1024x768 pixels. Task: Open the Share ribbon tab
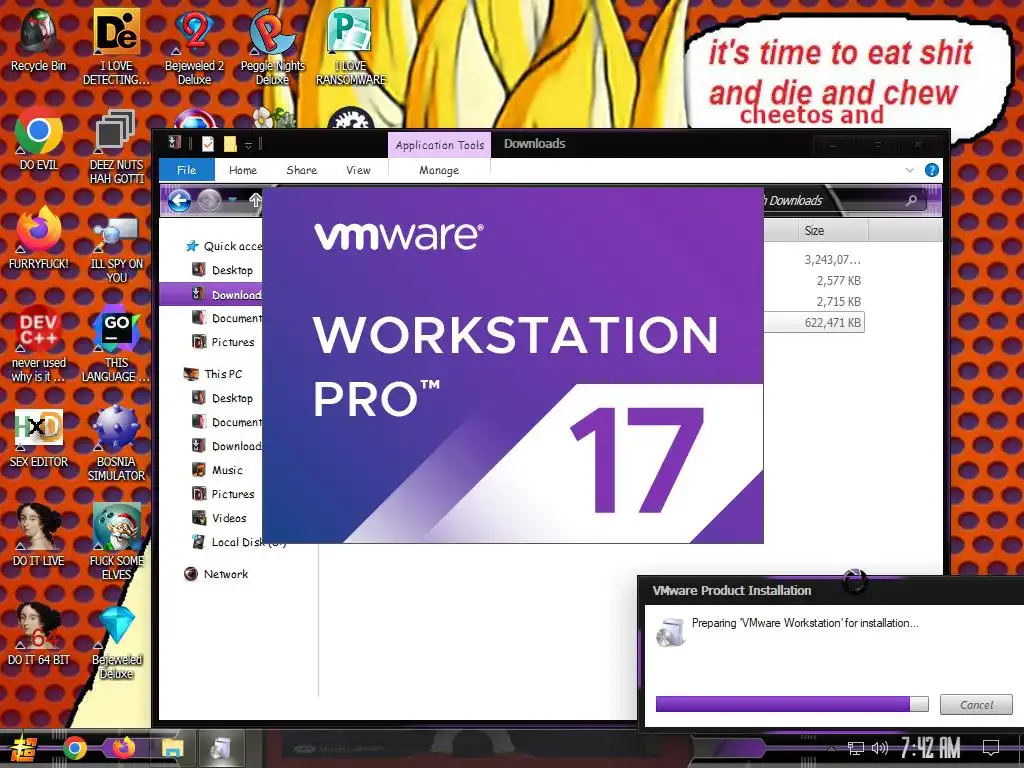pyautogui.click(x=302, y=170)
